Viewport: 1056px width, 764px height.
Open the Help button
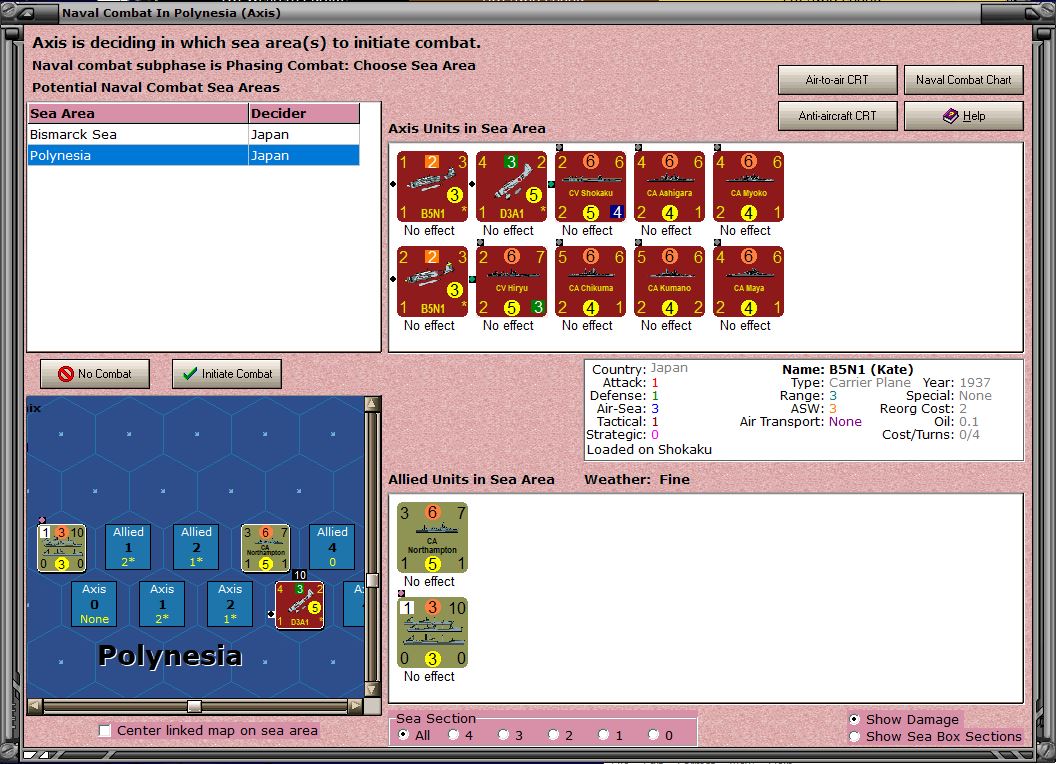(x=963, y=116)
